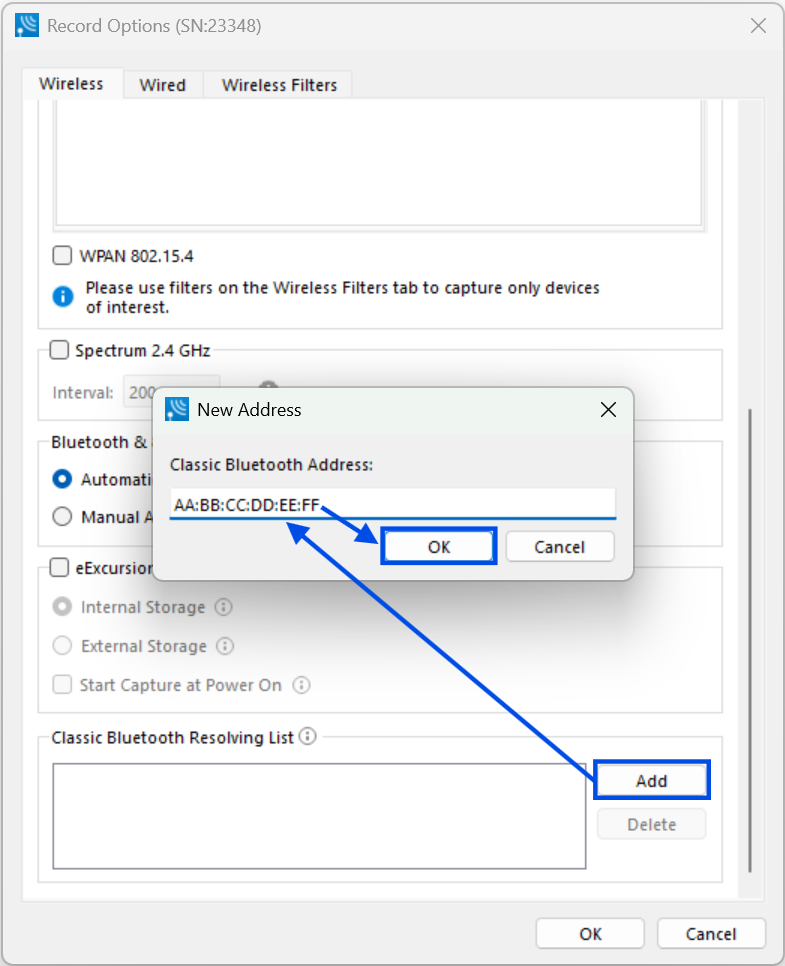785x966 pixels.
Task: Confirm the New Address dialog with OK
Action: [439, 546]
